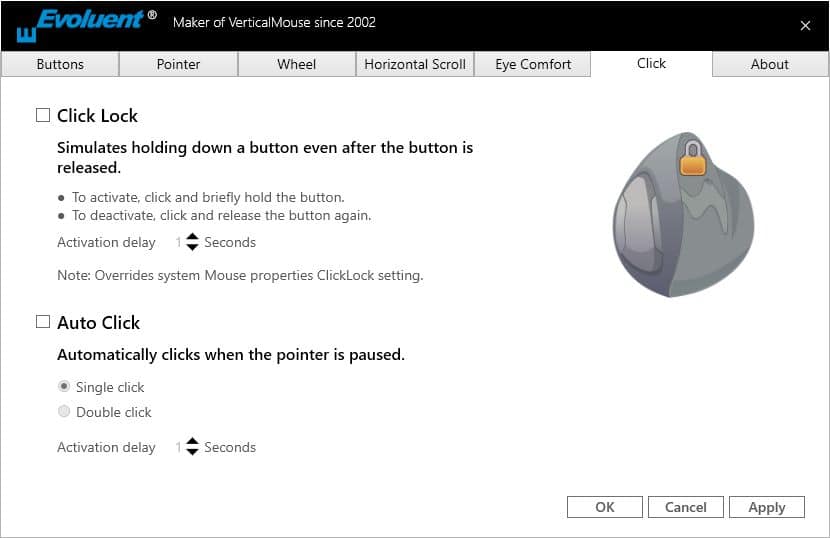The height and width of the screenshot is (538, 830).
Task: Click 'To activate, click and briefly hold' text
Action: 208,197
